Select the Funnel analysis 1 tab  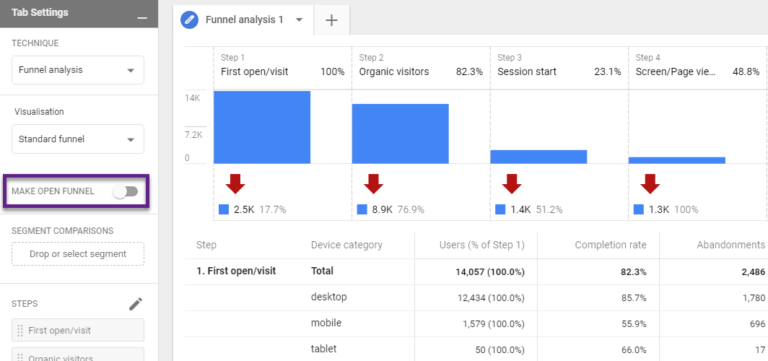pos(244,20)
